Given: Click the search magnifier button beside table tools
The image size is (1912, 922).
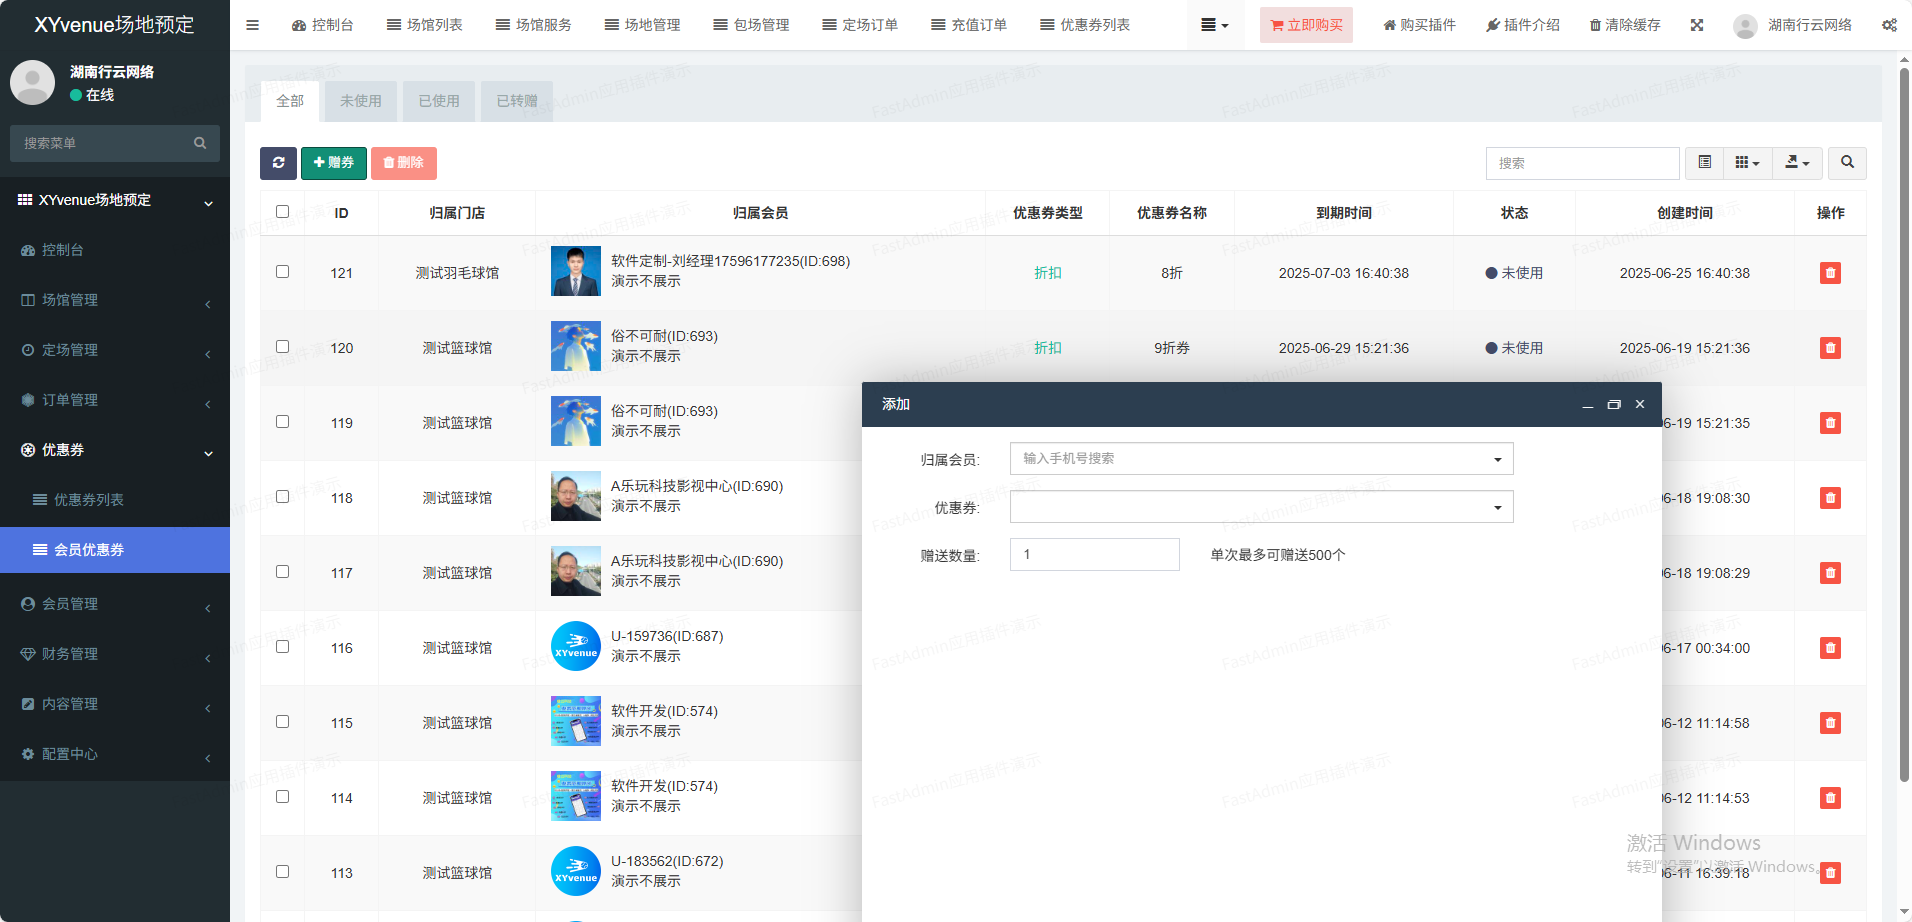Looking at the screenshot, I should [1847, 163].
